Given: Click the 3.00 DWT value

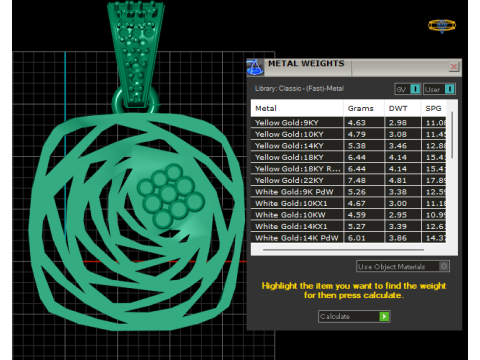Looking at the screenshot, I should [398, 203].
